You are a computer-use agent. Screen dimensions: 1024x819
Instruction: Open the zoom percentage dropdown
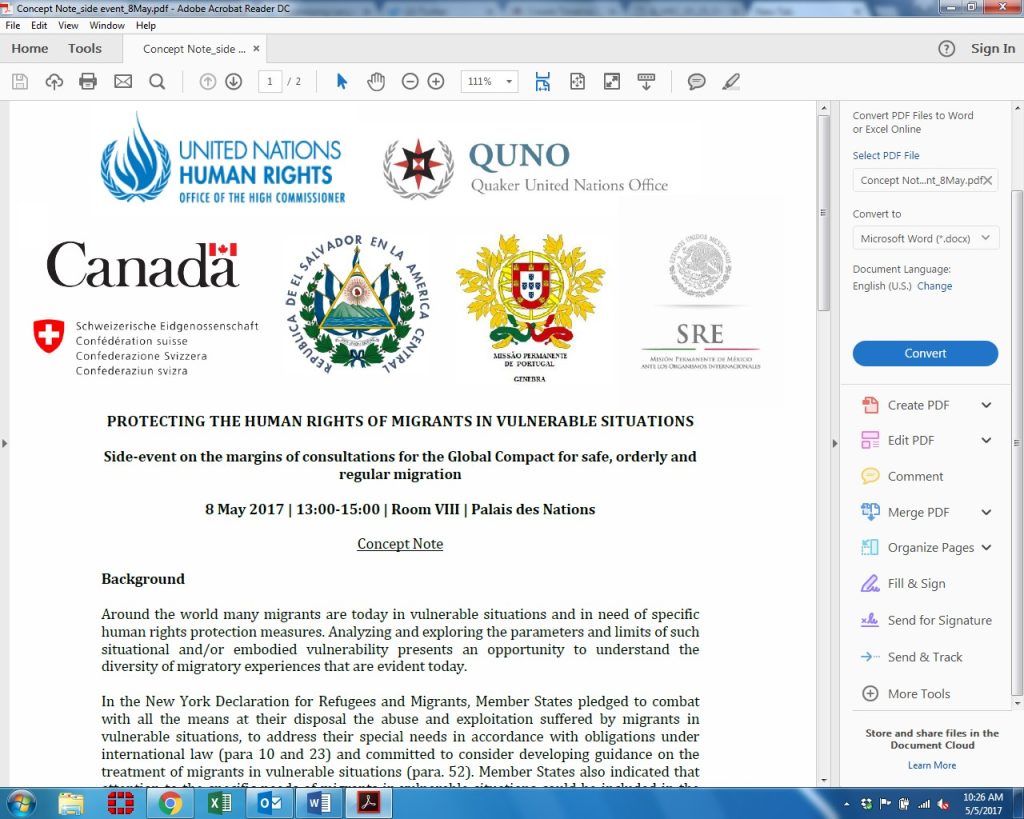click(x=509, y=81)
